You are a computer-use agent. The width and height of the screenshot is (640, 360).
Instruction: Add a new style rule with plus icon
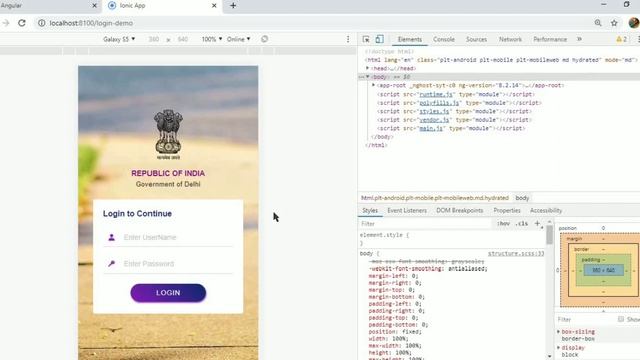(537, 224)
